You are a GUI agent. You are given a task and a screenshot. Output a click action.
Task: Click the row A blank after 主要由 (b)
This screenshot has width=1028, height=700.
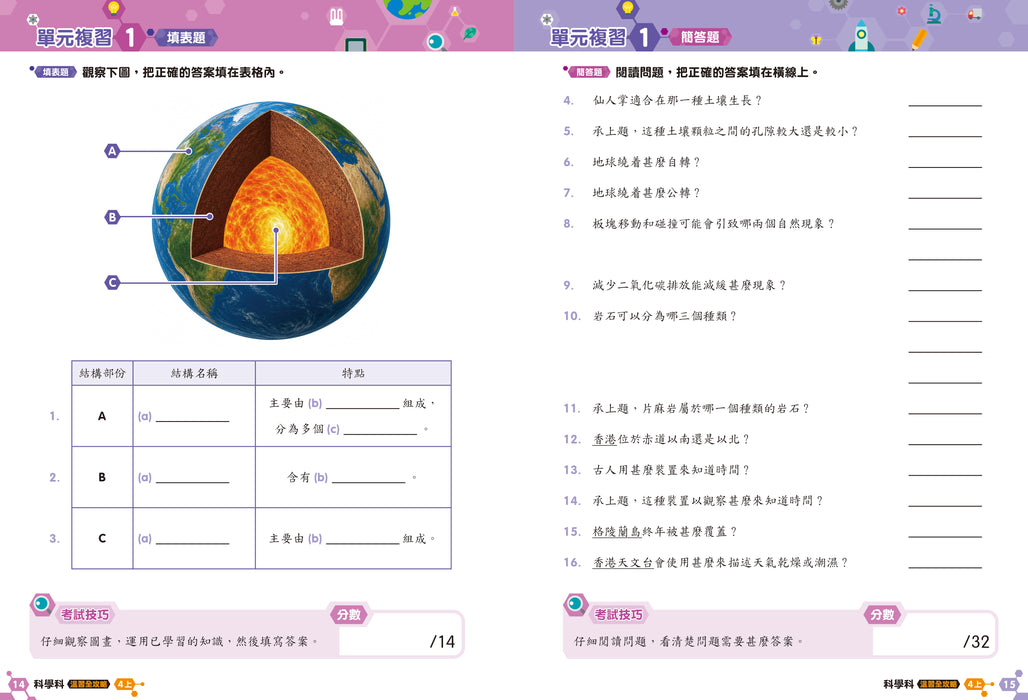click(363, 404)
